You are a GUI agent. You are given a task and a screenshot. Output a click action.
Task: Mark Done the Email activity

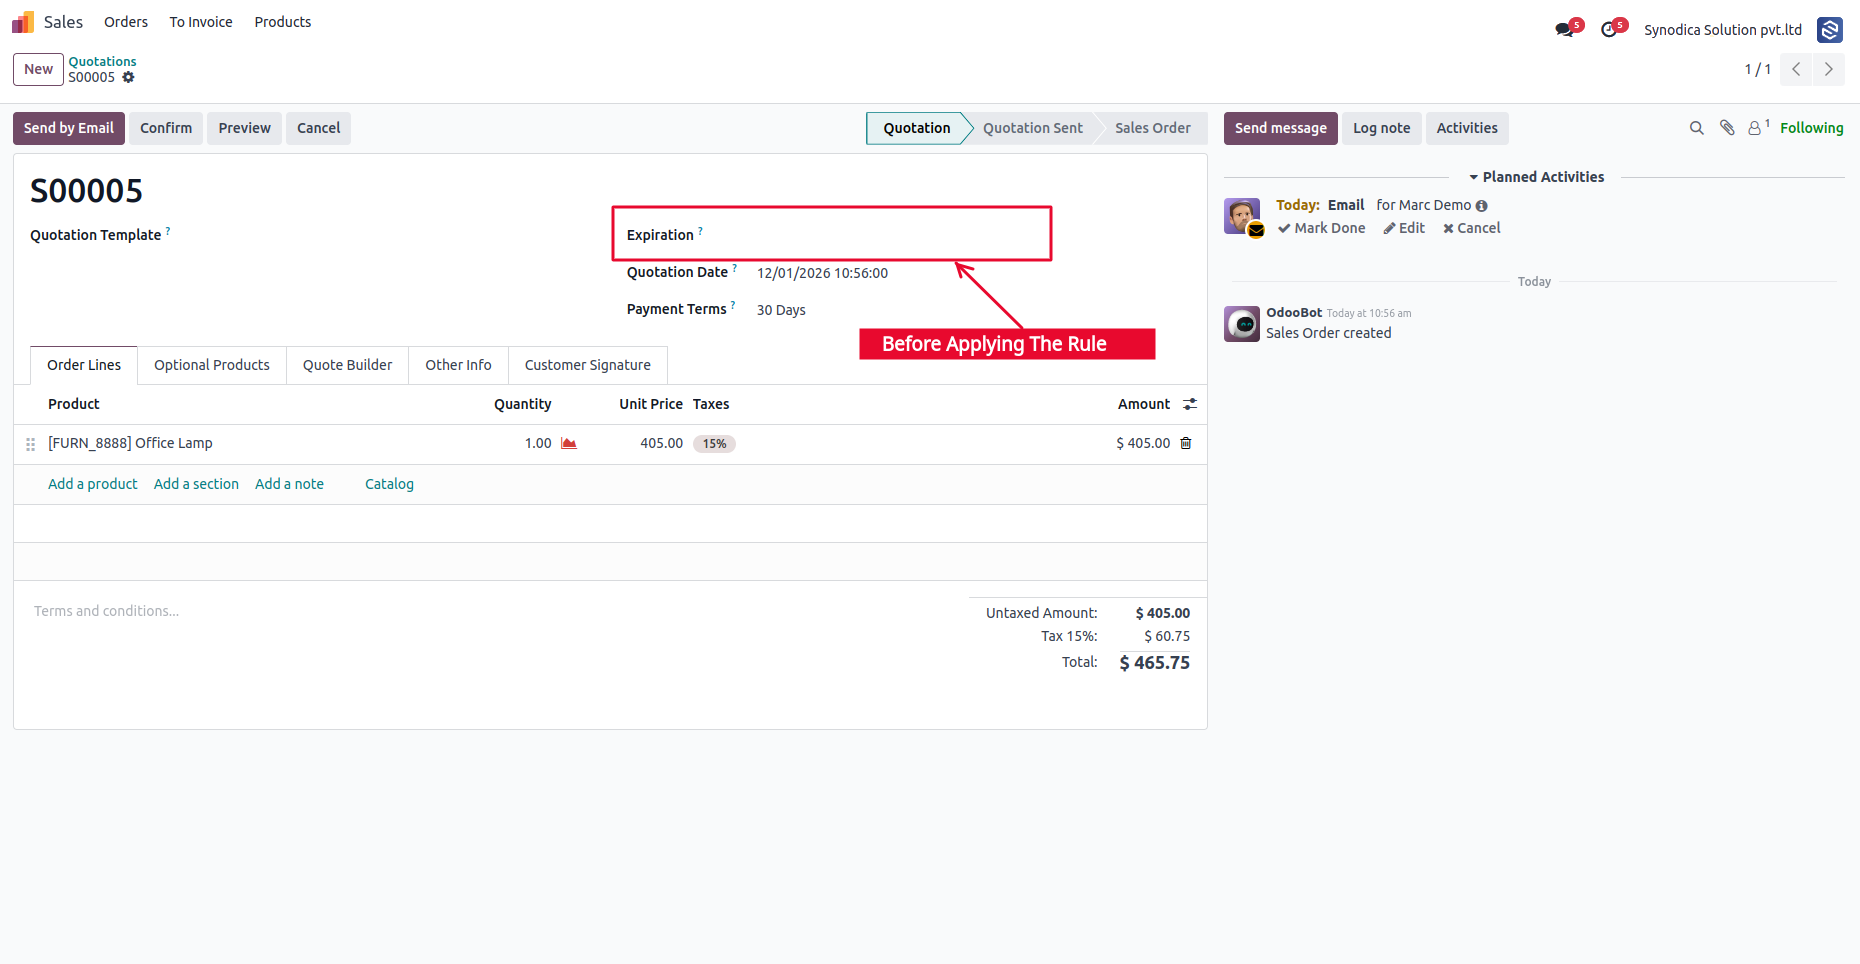(1321, 228)
